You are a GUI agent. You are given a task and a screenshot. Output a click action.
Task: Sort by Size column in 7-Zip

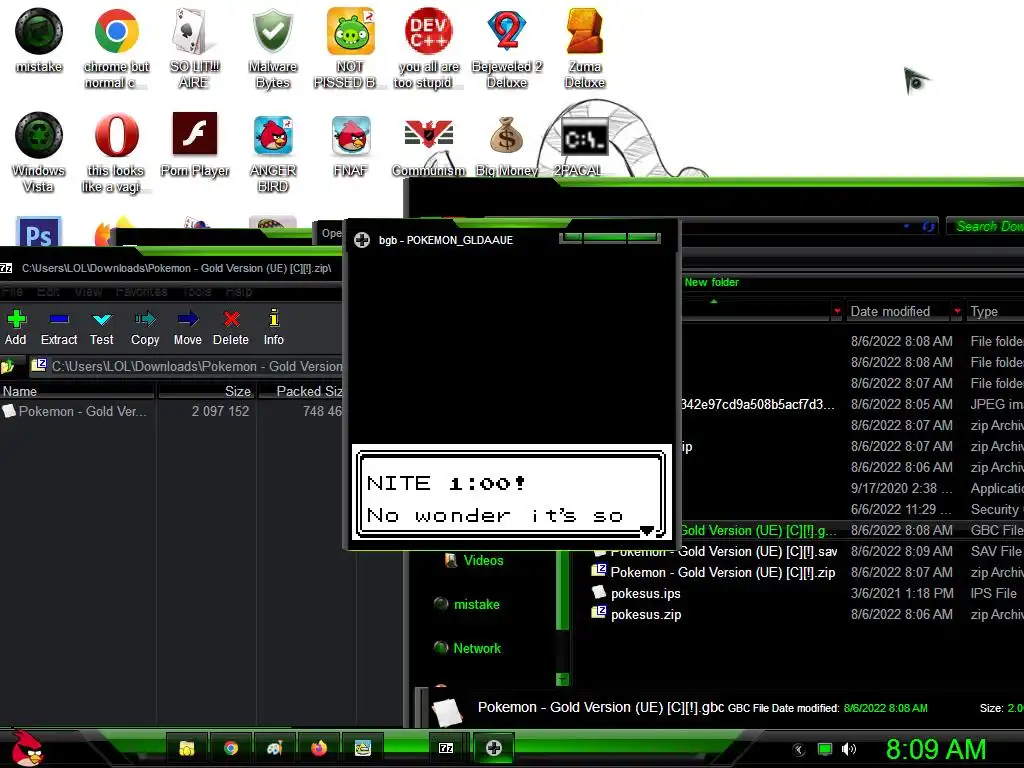tap(206, 391)
